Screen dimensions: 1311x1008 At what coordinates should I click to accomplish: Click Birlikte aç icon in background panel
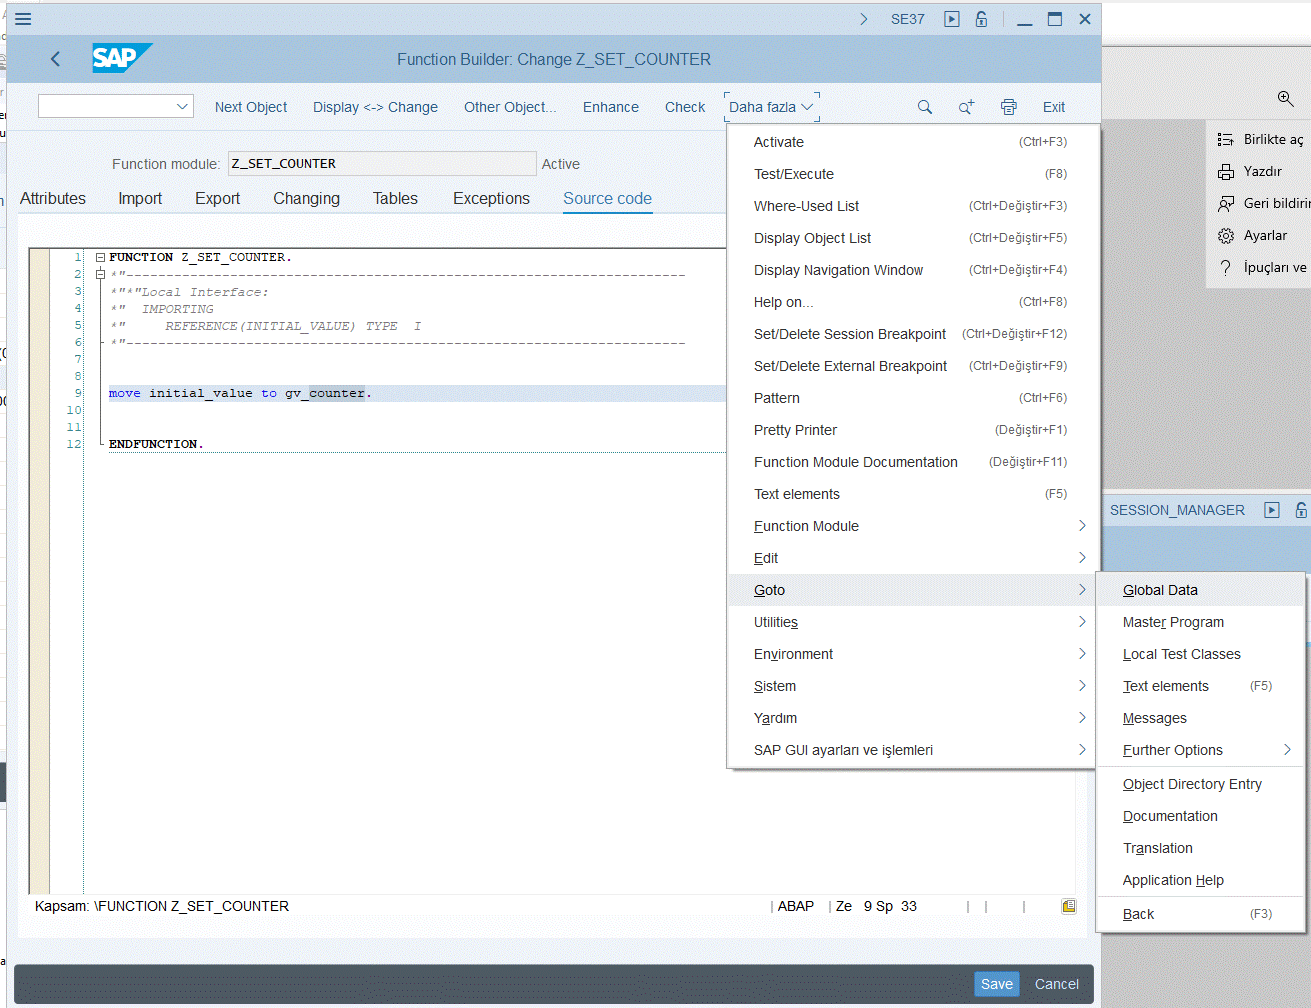point(1226,139)
